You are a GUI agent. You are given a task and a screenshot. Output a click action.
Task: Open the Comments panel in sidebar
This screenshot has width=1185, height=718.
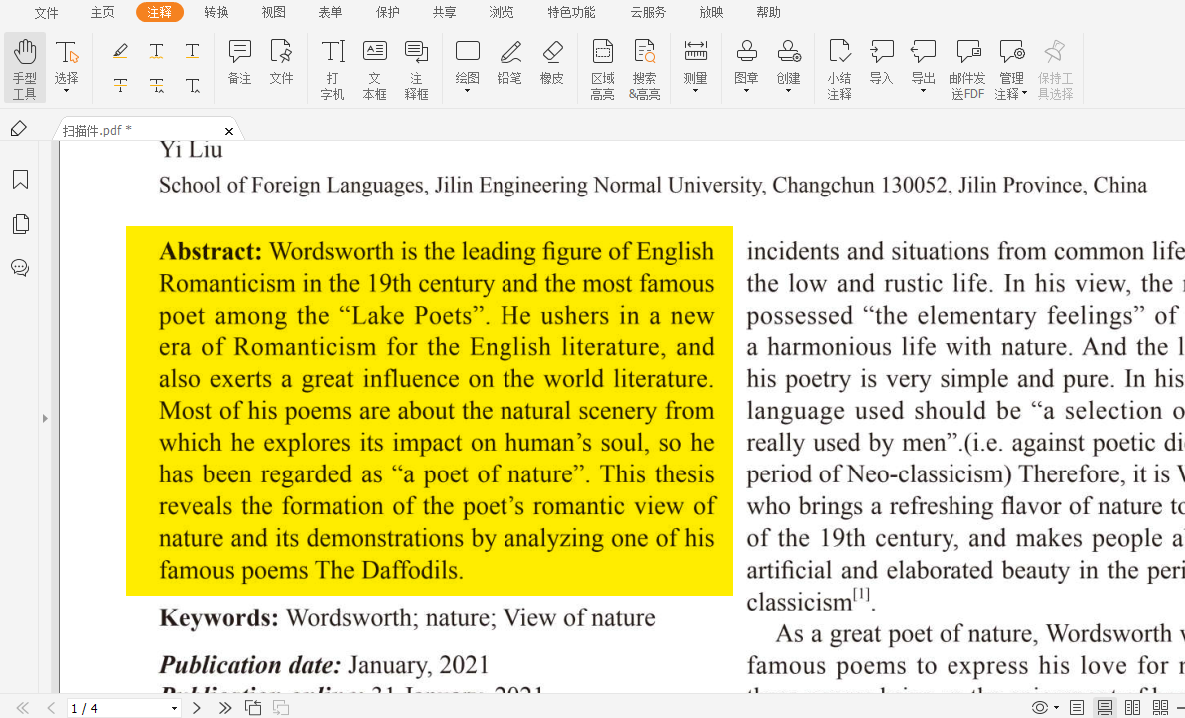click(20, 268)
